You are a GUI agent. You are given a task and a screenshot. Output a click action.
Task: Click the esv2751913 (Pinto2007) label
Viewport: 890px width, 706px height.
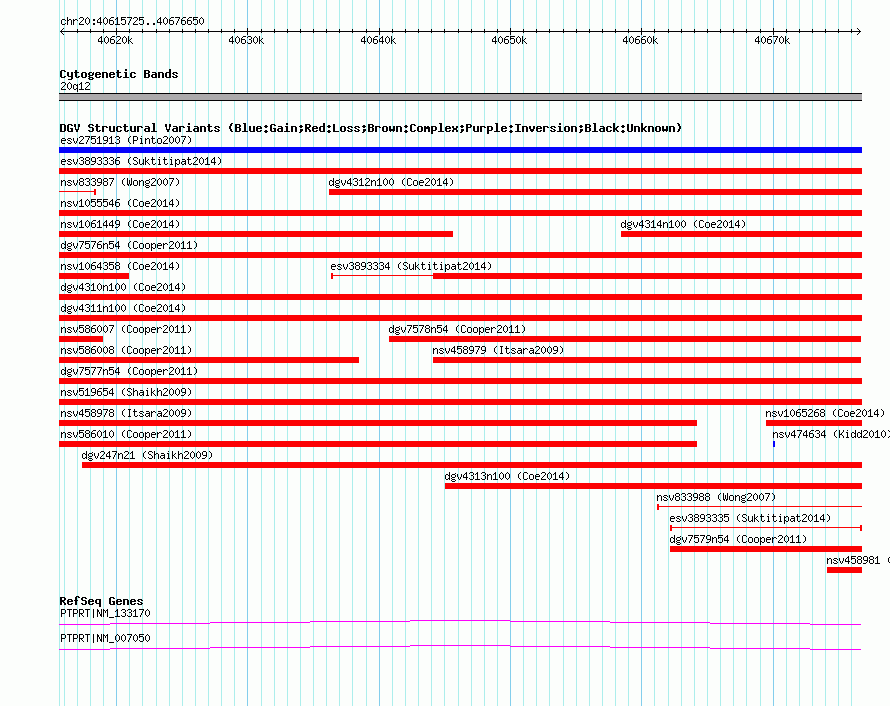pyautogui.click(x=126, y=140)
